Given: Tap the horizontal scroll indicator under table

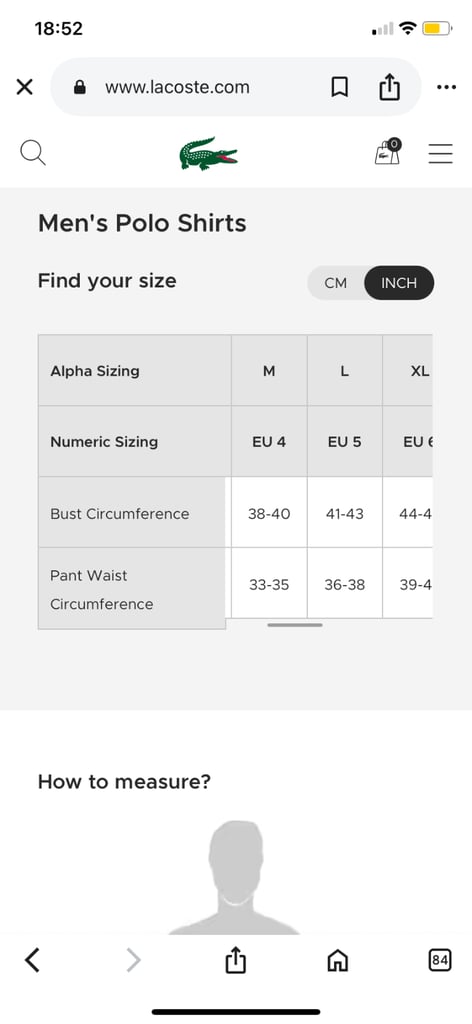Looking at the screenshot, I should [x=294, y=625].
